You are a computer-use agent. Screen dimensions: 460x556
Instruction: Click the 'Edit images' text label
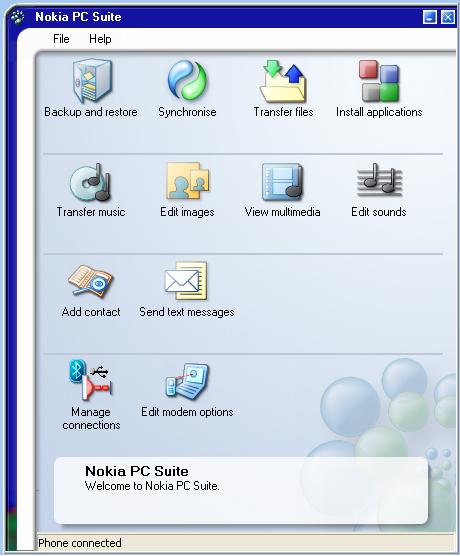pyautogui.click(x=187, y=212)
